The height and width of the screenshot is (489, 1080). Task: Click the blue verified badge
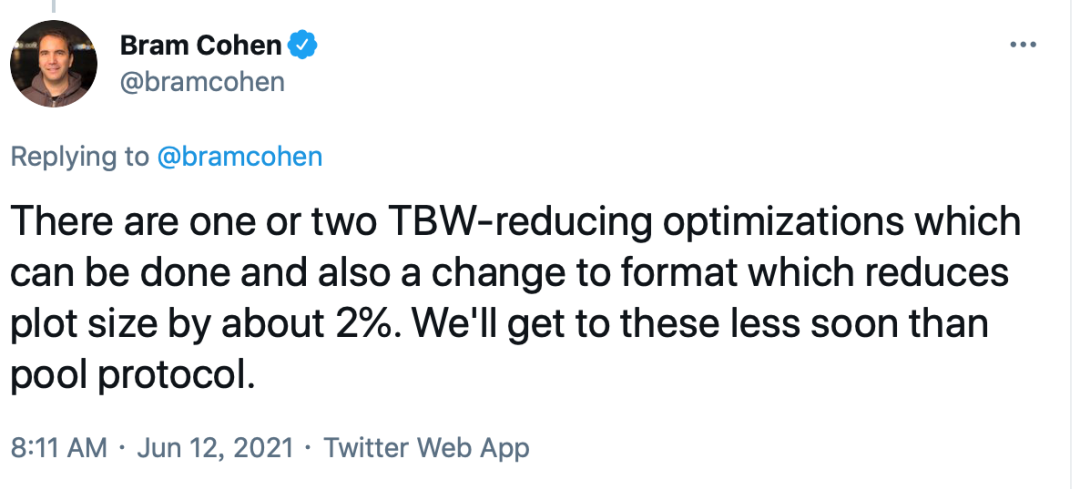pyautogui.click(x=302, y=45)
